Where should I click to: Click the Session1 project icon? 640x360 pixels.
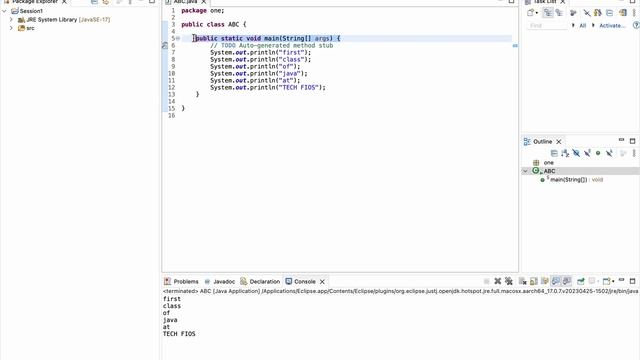(x=15, y=11)
